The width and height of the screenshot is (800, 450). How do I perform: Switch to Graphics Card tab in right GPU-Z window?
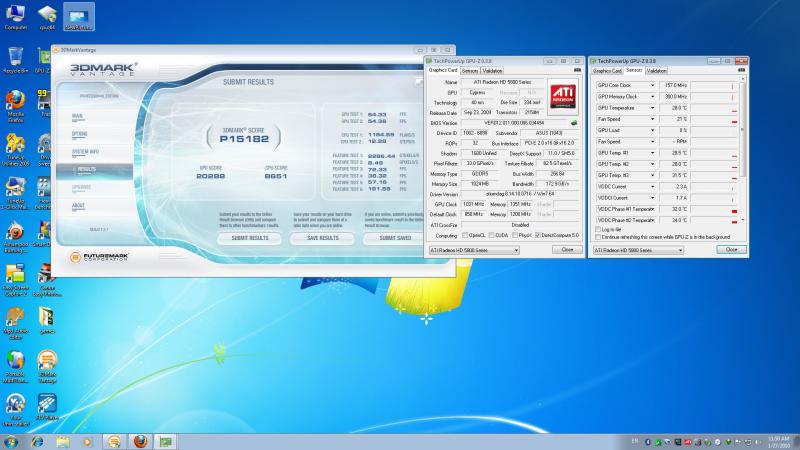tap(607, 71)
